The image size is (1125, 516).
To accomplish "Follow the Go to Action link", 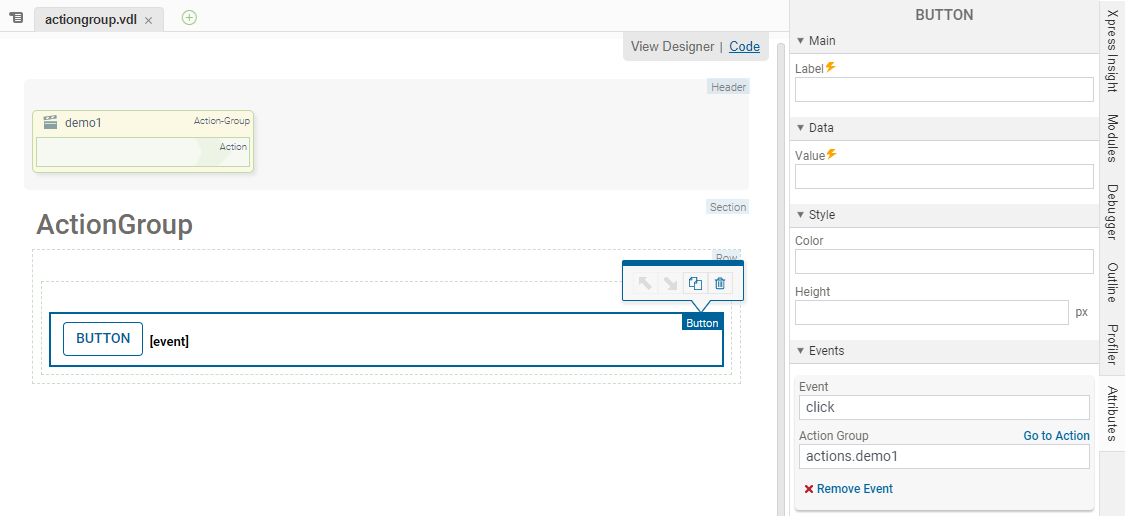I will coord(1056,436).
